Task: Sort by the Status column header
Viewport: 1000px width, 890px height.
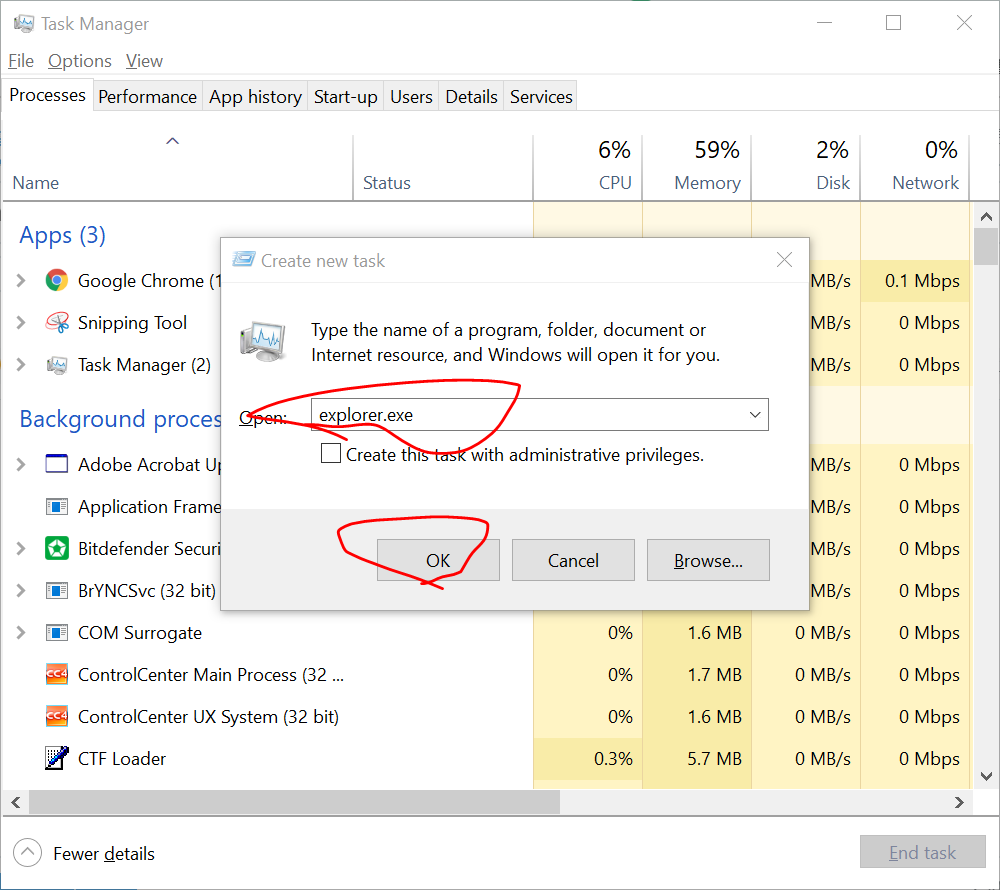Action: [443, 167]
